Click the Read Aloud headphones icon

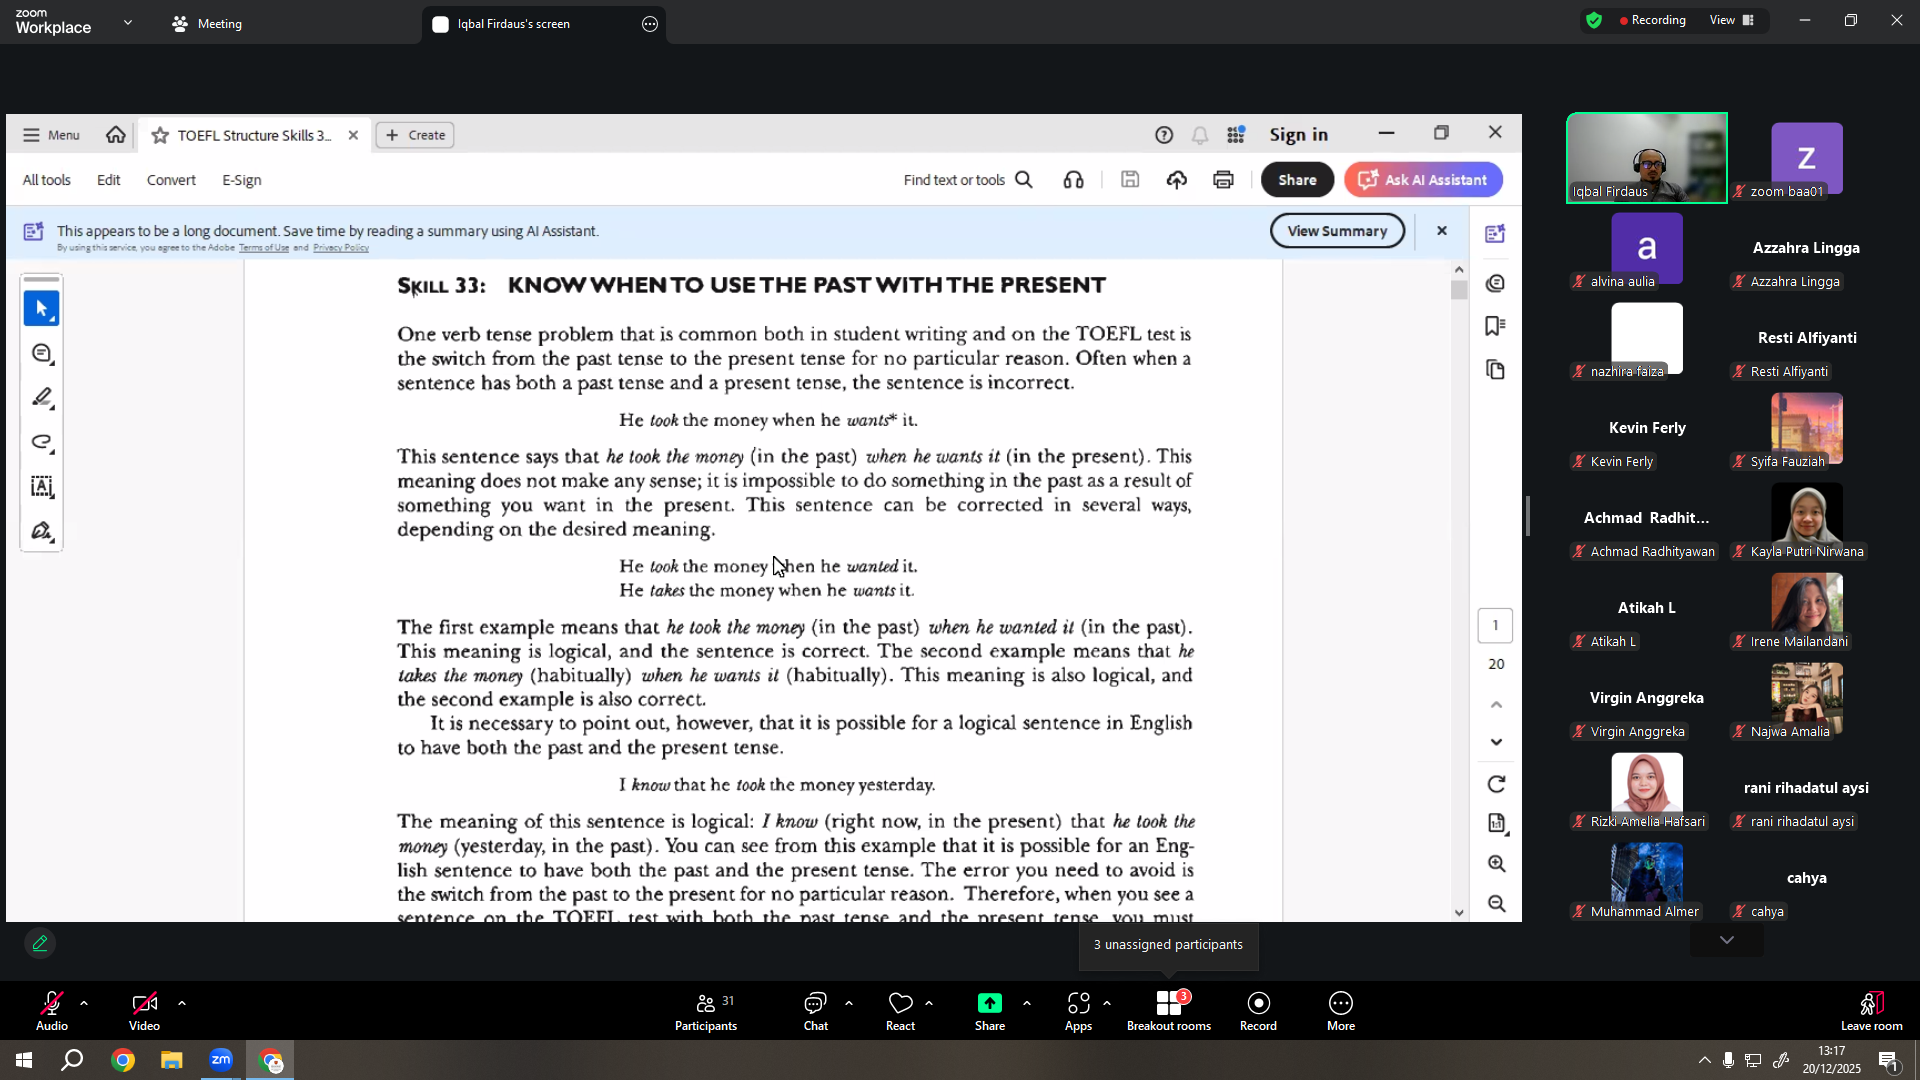1074,180
